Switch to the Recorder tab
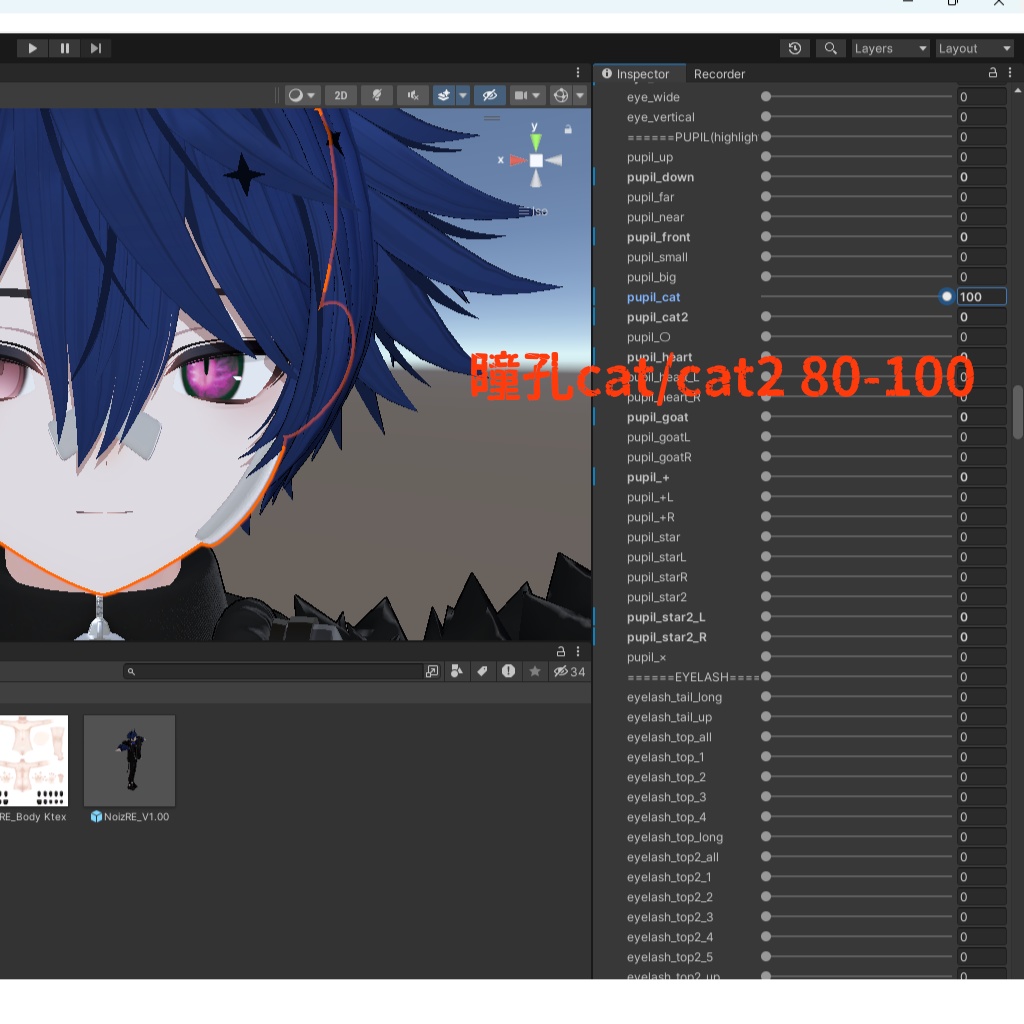This screenshot has height=1024, width=1024. (x=719, y=74)
